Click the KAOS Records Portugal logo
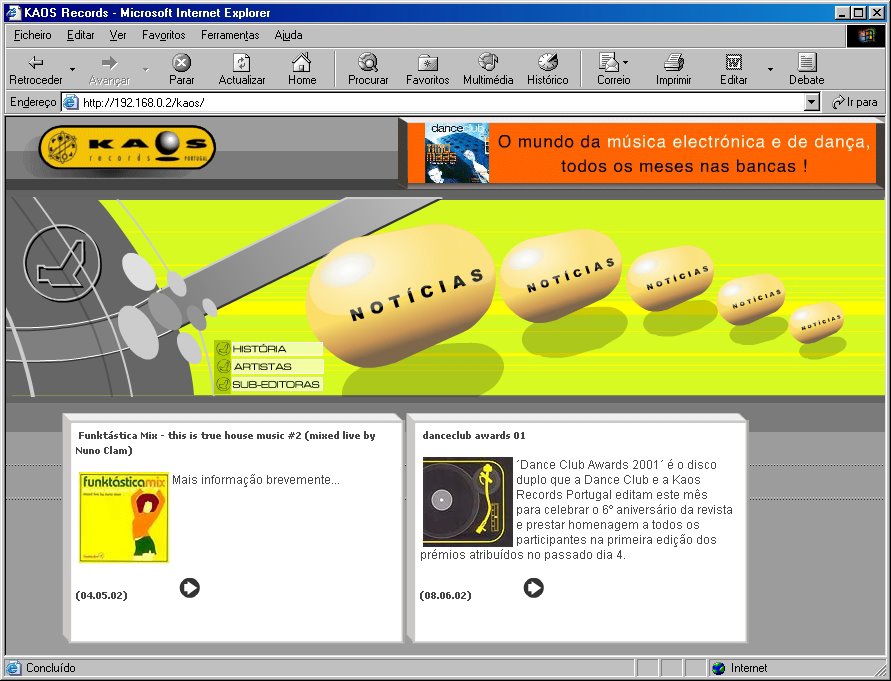Image resolution: width=891 pixels, height=681 pixels. (x=127, y=147)
